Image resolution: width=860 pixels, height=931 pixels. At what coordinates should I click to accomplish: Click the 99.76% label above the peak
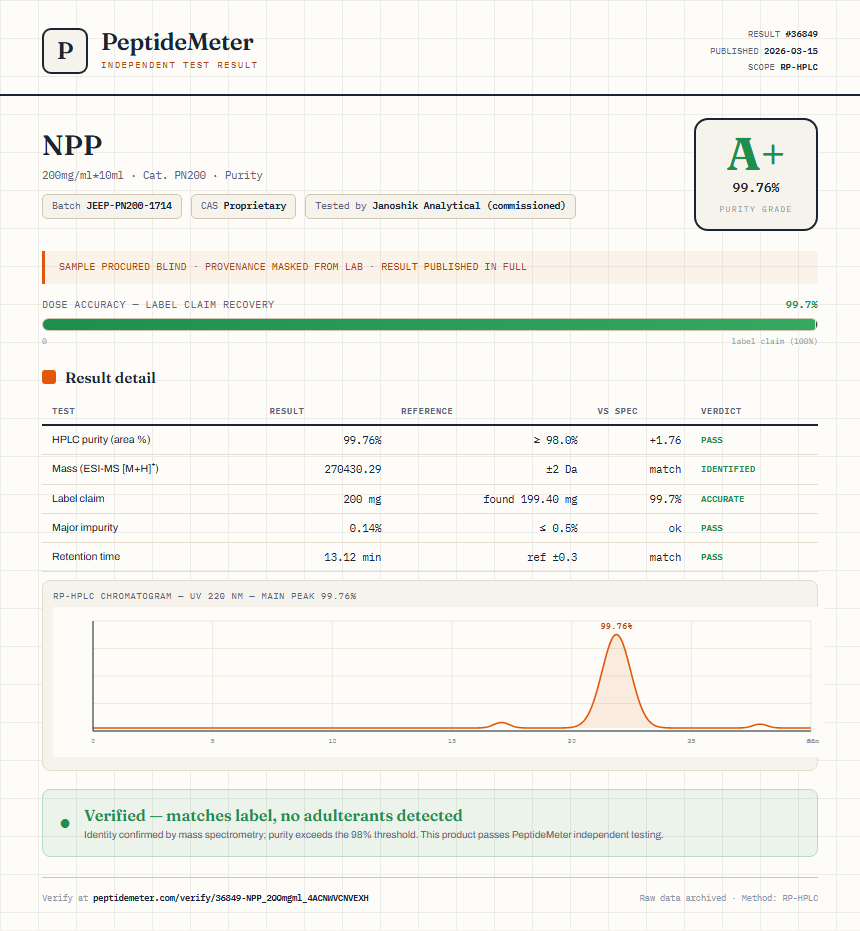(x=616, y=626)
